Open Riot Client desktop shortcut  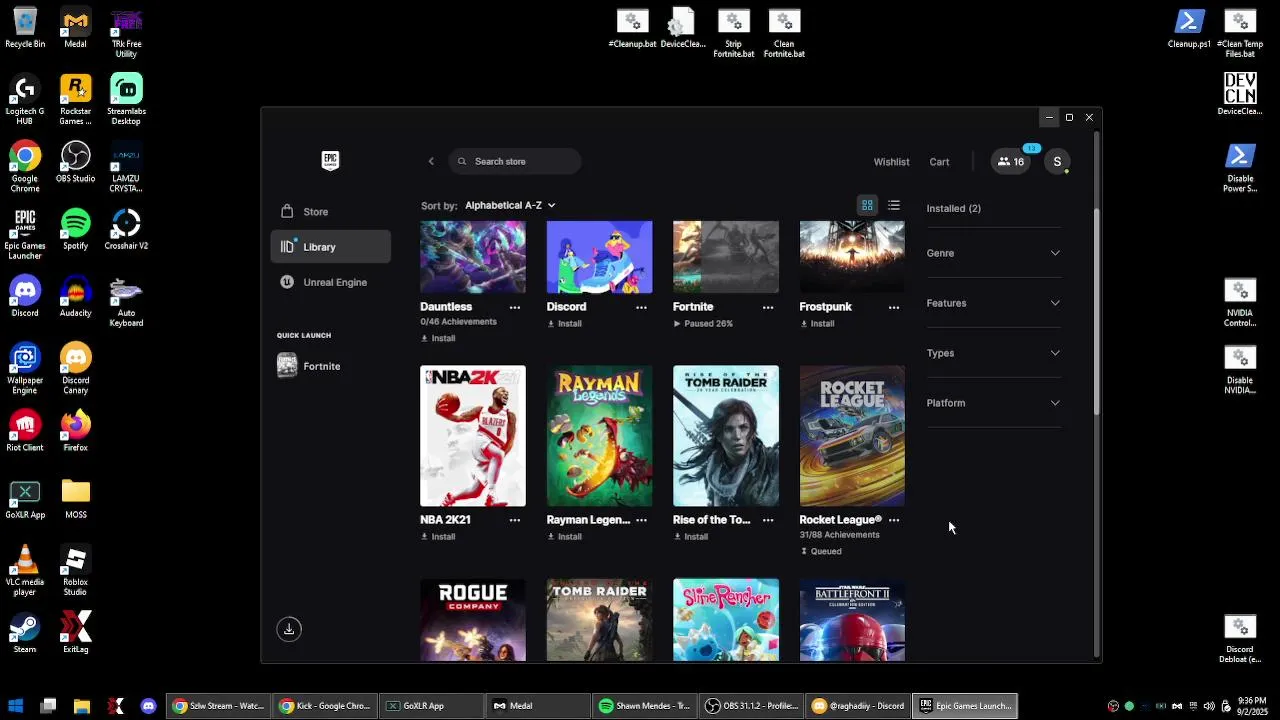pos(24,432)
